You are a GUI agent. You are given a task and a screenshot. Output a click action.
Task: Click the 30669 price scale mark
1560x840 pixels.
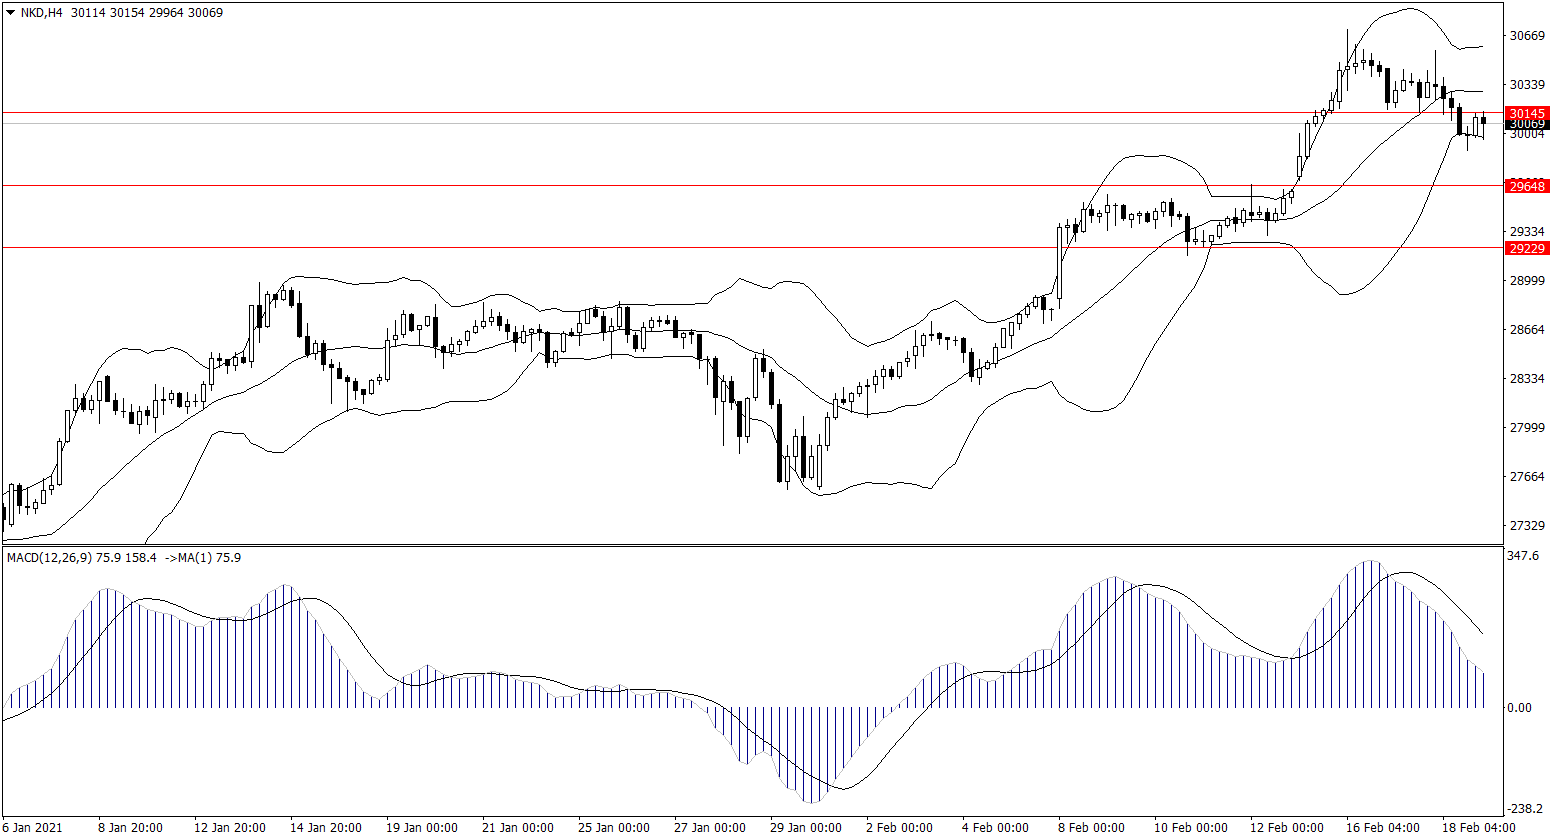pyautogui.click(x=1527, y=36)
